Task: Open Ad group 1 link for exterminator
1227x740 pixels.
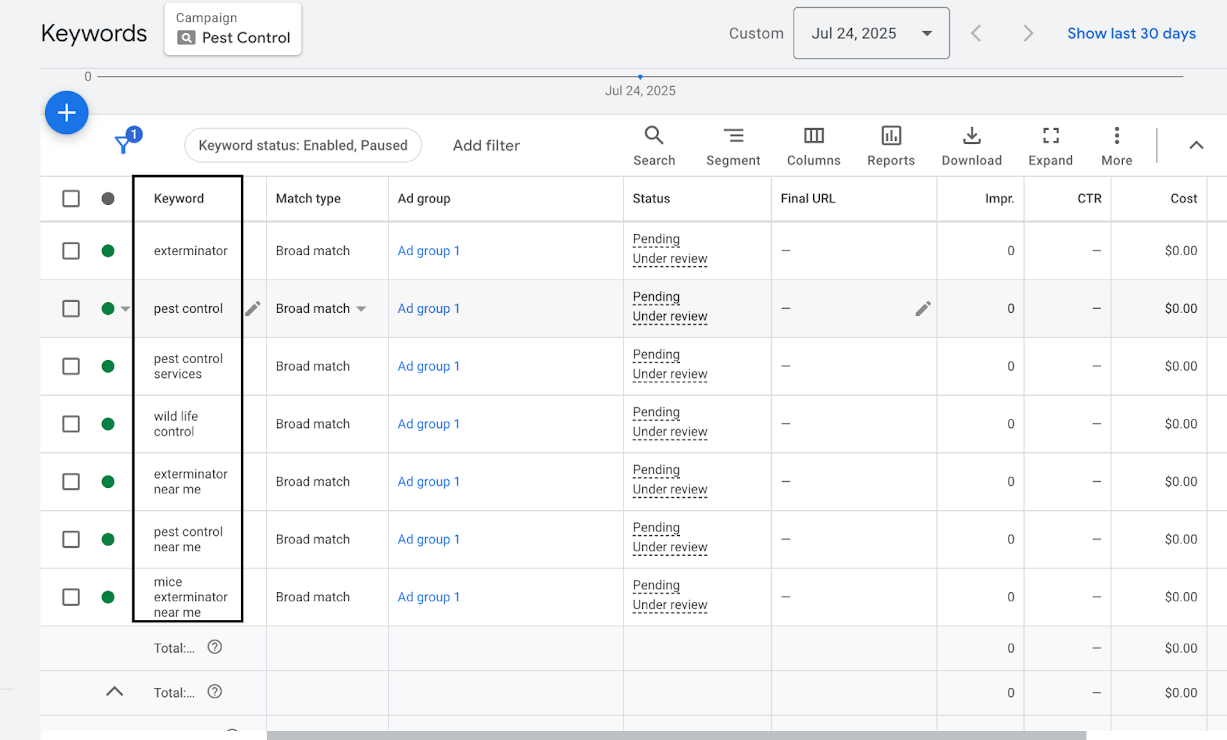Action: point(428,251)
